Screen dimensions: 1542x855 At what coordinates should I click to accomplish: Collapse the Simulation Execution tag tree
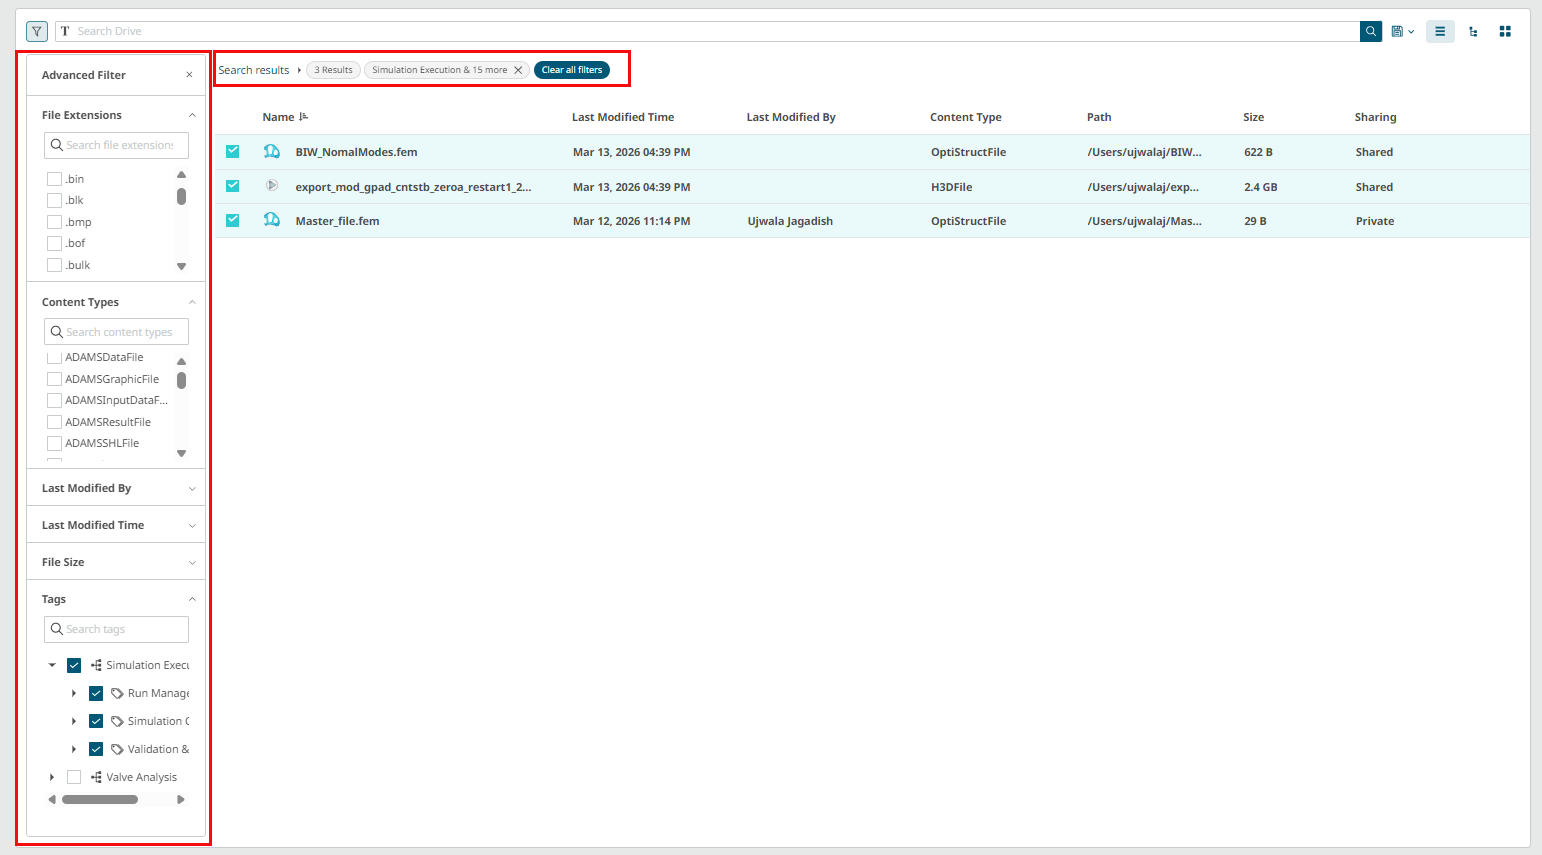pos(52,665)
